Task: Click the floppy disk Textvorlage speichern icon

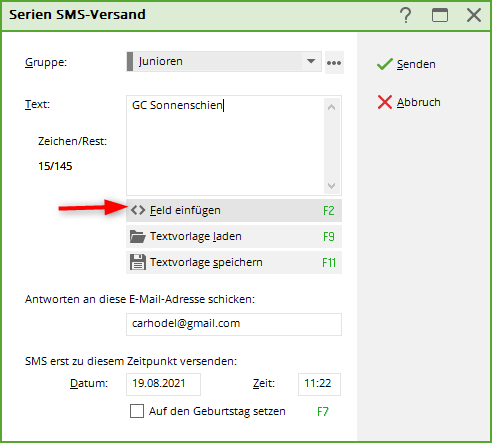Action: click(x=138, y=262)
